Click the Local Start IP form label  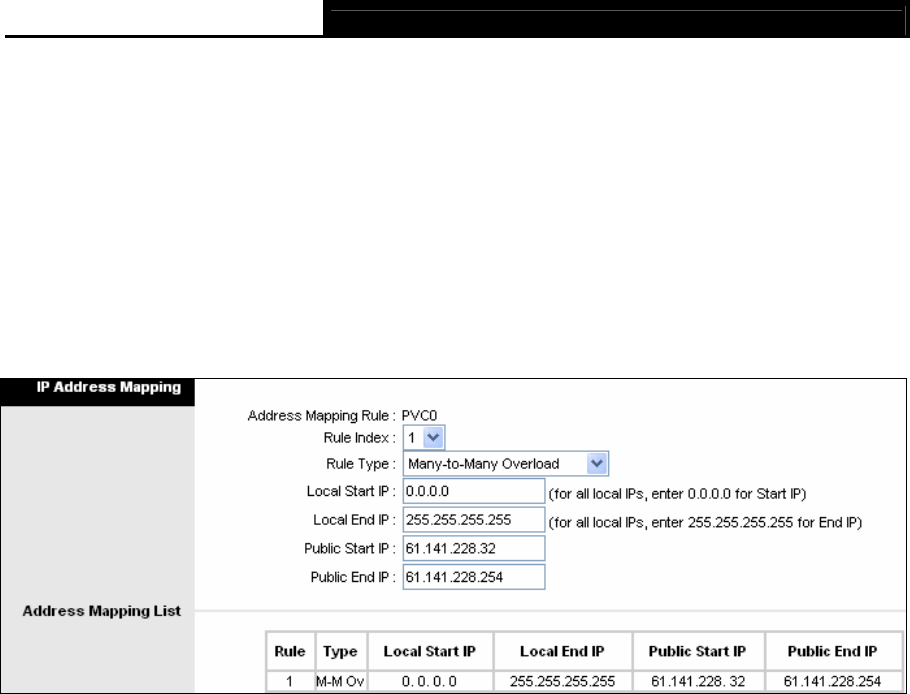[x=351, y=491]
